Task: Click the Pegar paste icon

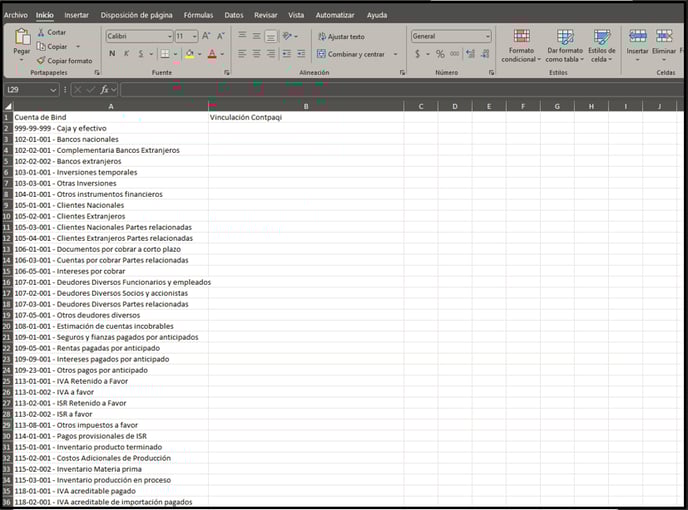Action: coord(22,37)
